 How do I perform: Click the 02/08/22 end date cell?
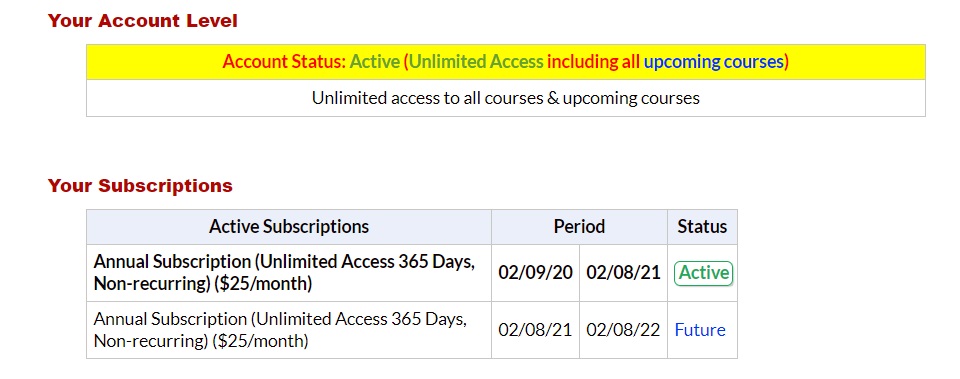(x=623, y=330)
